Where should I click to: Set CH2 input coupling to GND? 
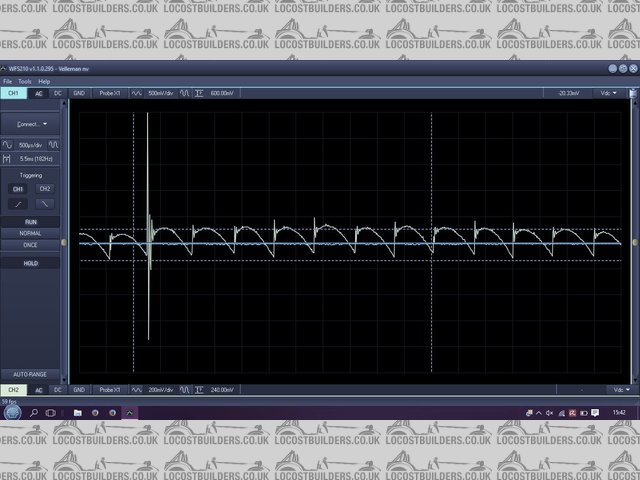coord(79,389)
